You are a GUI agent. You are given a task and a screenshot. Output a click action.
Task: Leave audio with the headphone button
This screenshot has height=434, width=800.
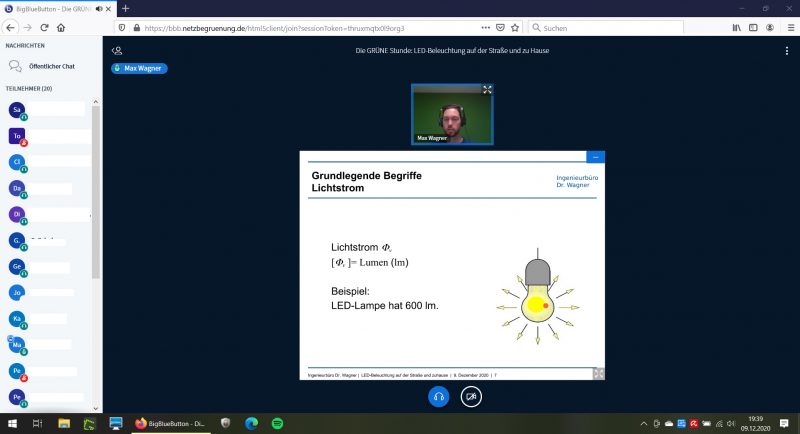[438, 396]
